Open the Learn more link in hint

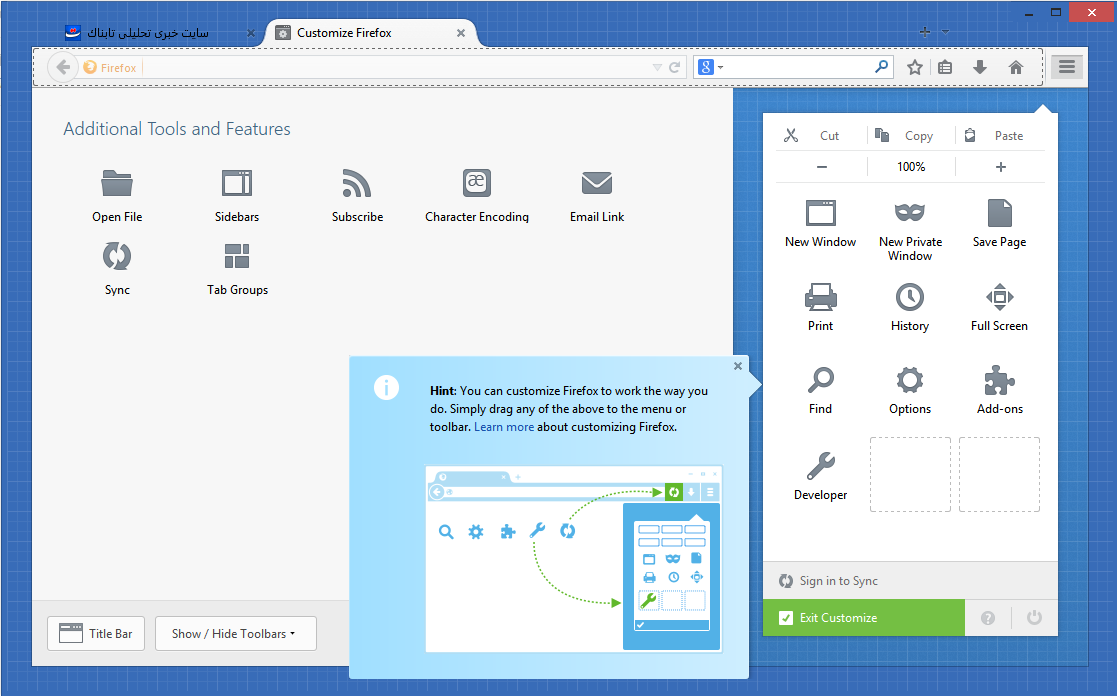click(x=504, y=427)
